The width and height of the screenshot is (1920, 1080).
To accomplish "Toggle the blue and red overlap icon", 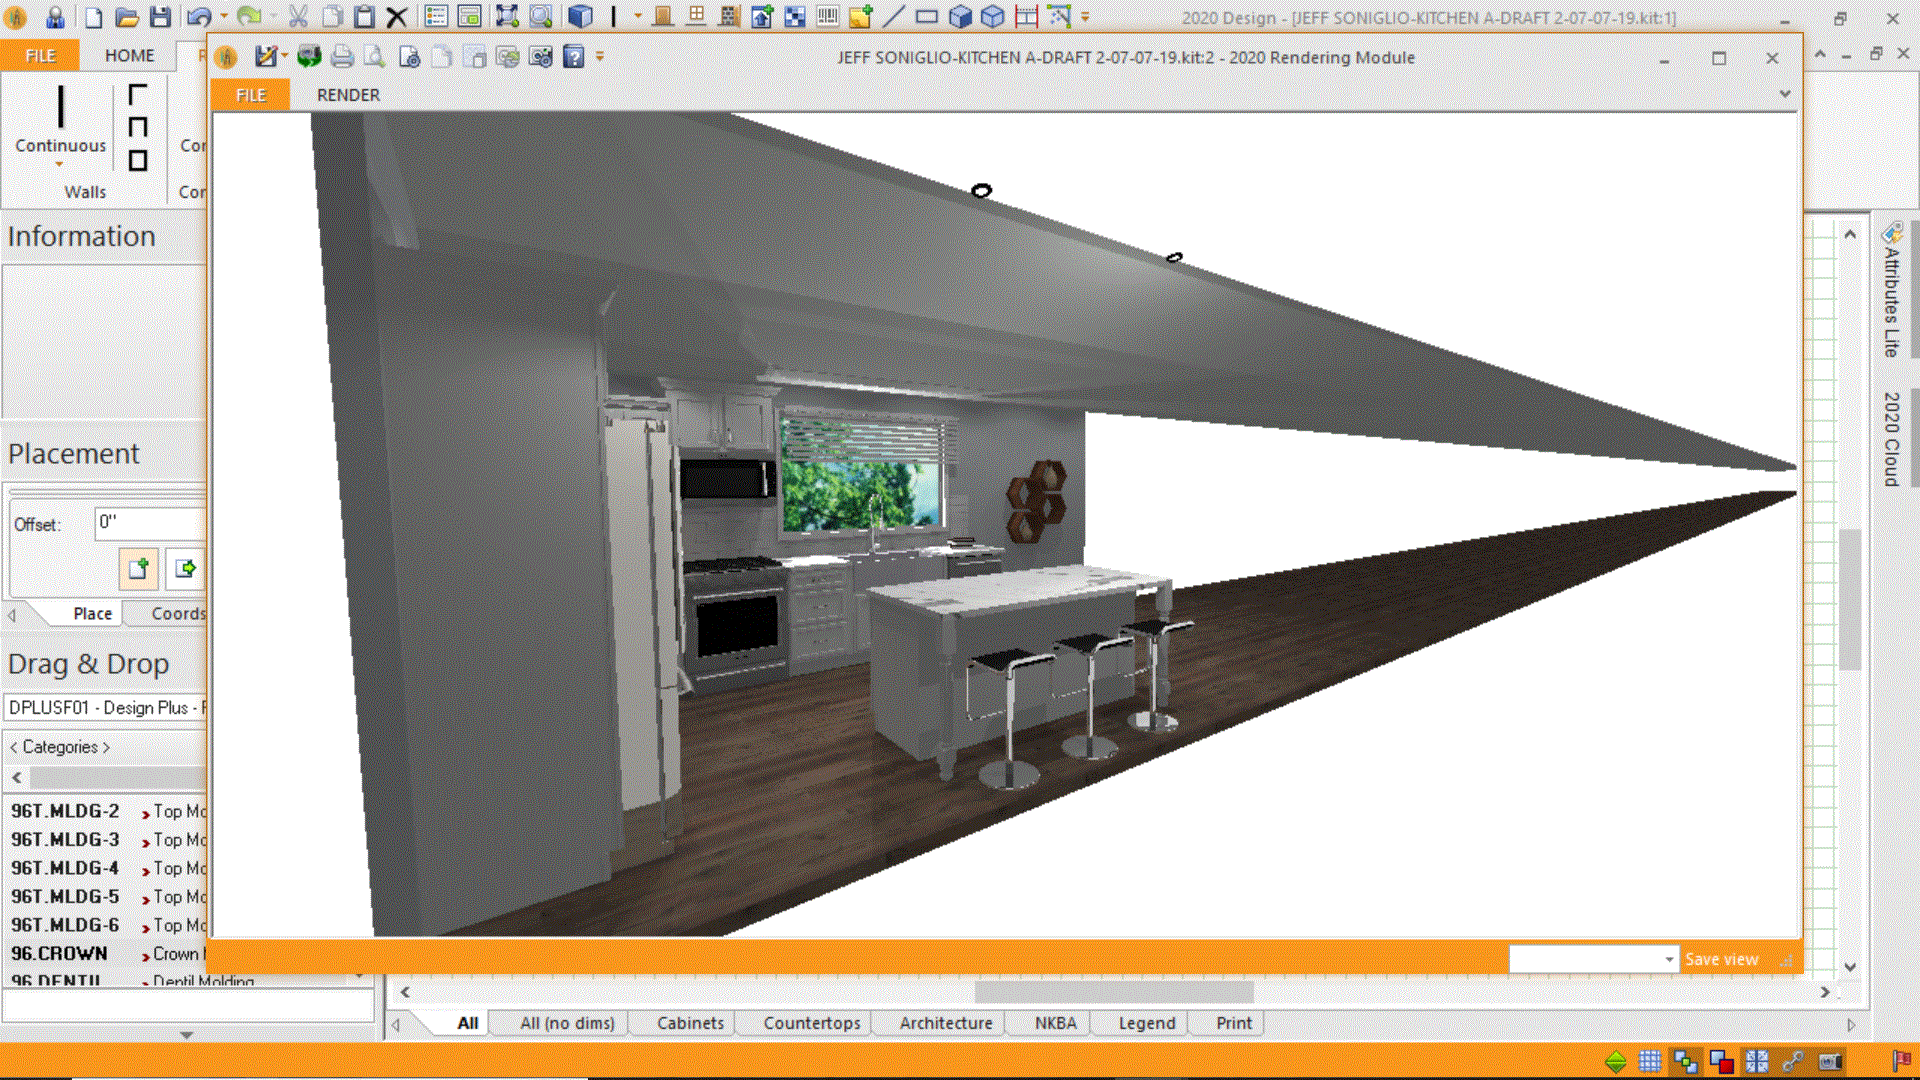I will pos(1721,1061).
